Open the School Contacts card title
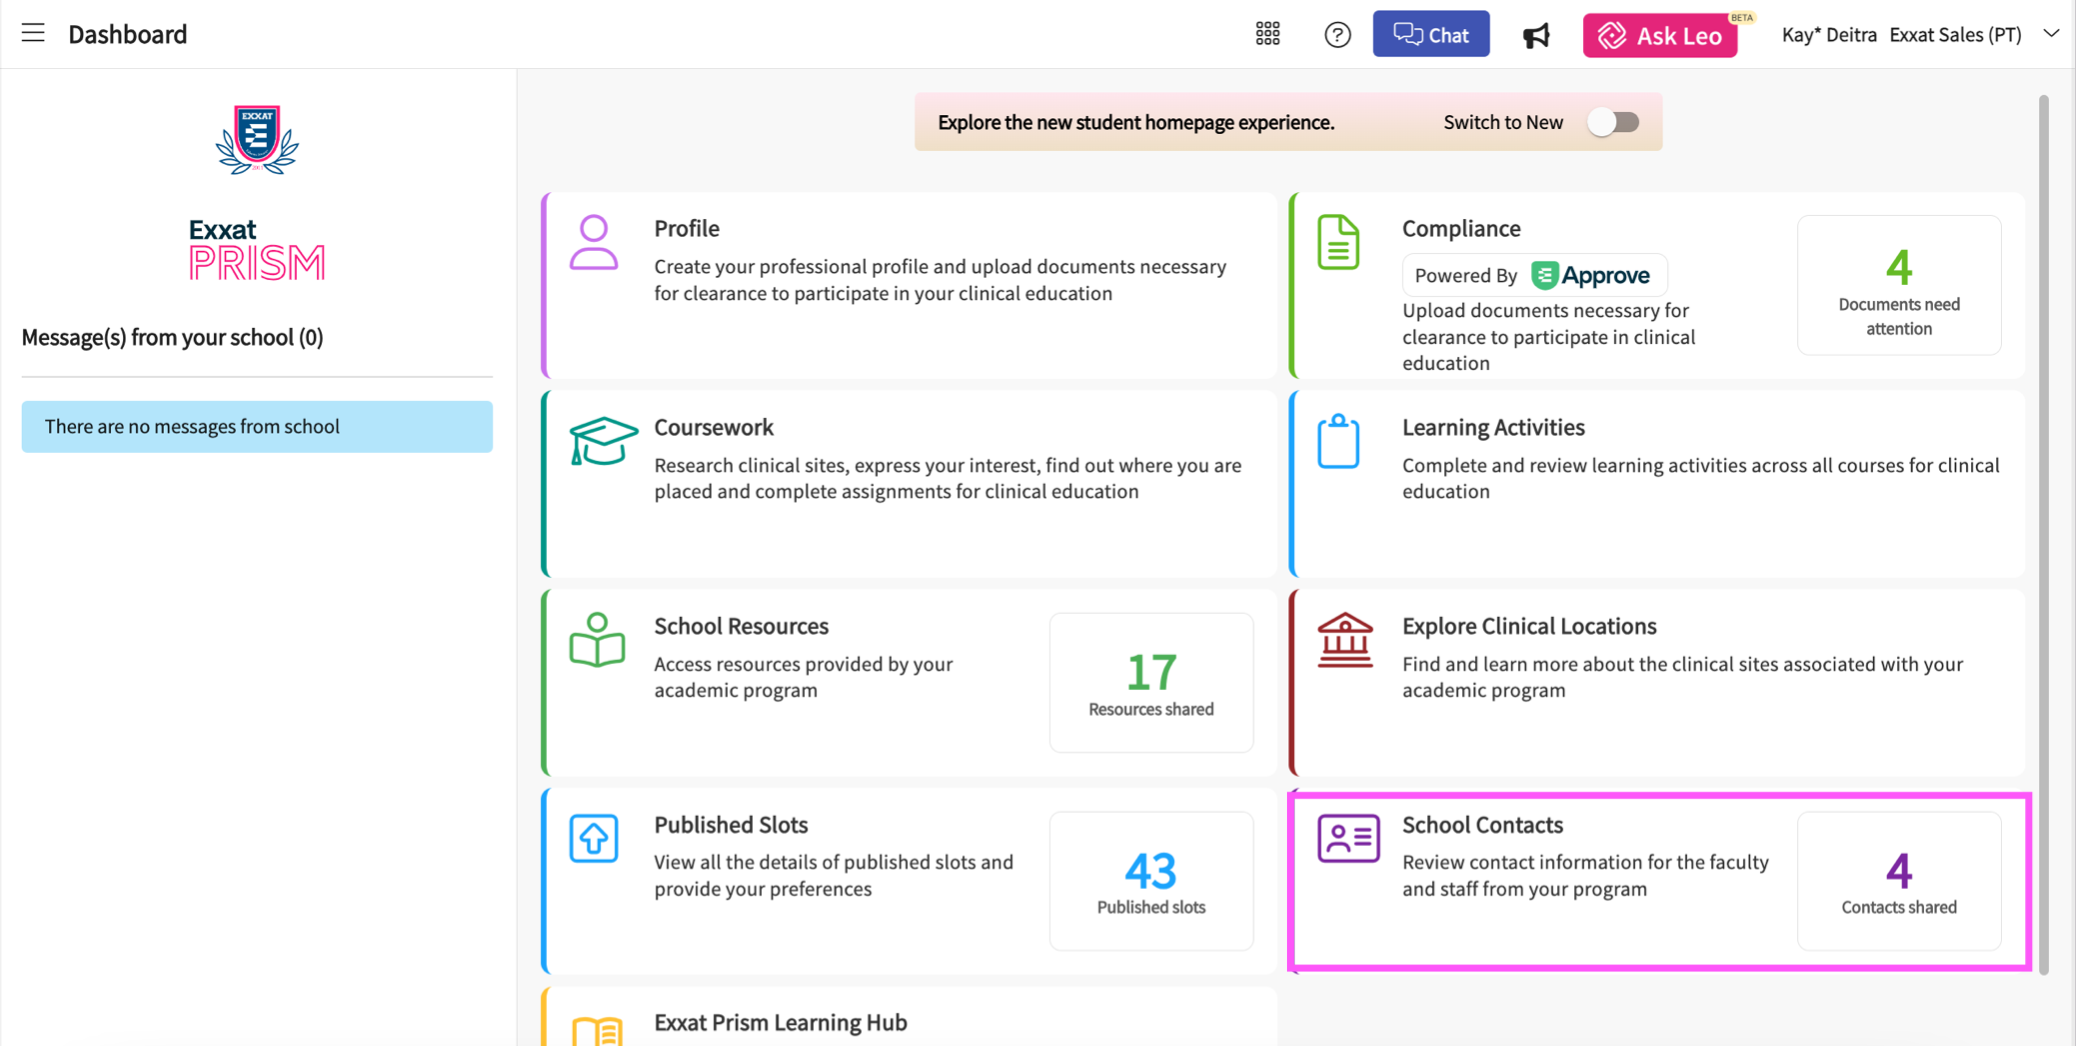Image resolution: width=2076 pixels, height=1046 pixels. [x=1482, y=825]
